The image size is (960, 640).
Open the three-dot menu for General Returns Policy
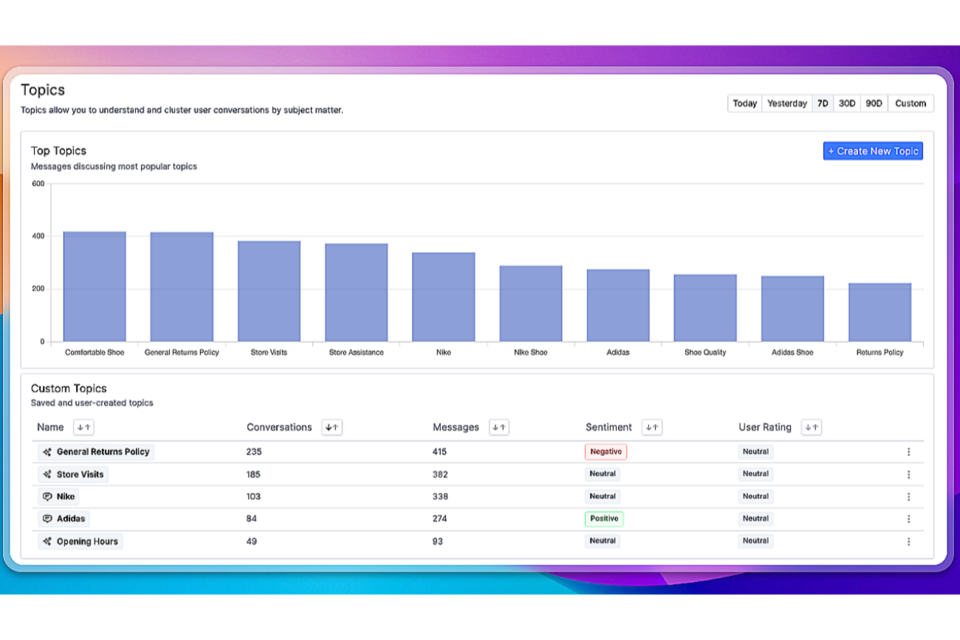tap(908, 452)
